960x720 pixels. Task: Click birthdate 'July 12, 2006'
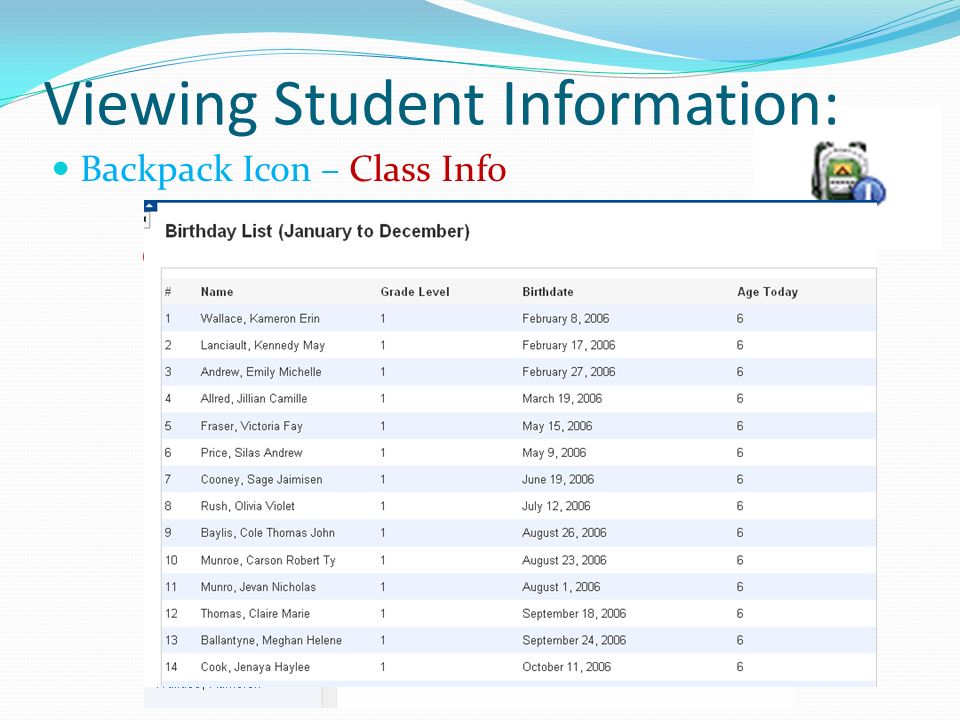[556, 506]
